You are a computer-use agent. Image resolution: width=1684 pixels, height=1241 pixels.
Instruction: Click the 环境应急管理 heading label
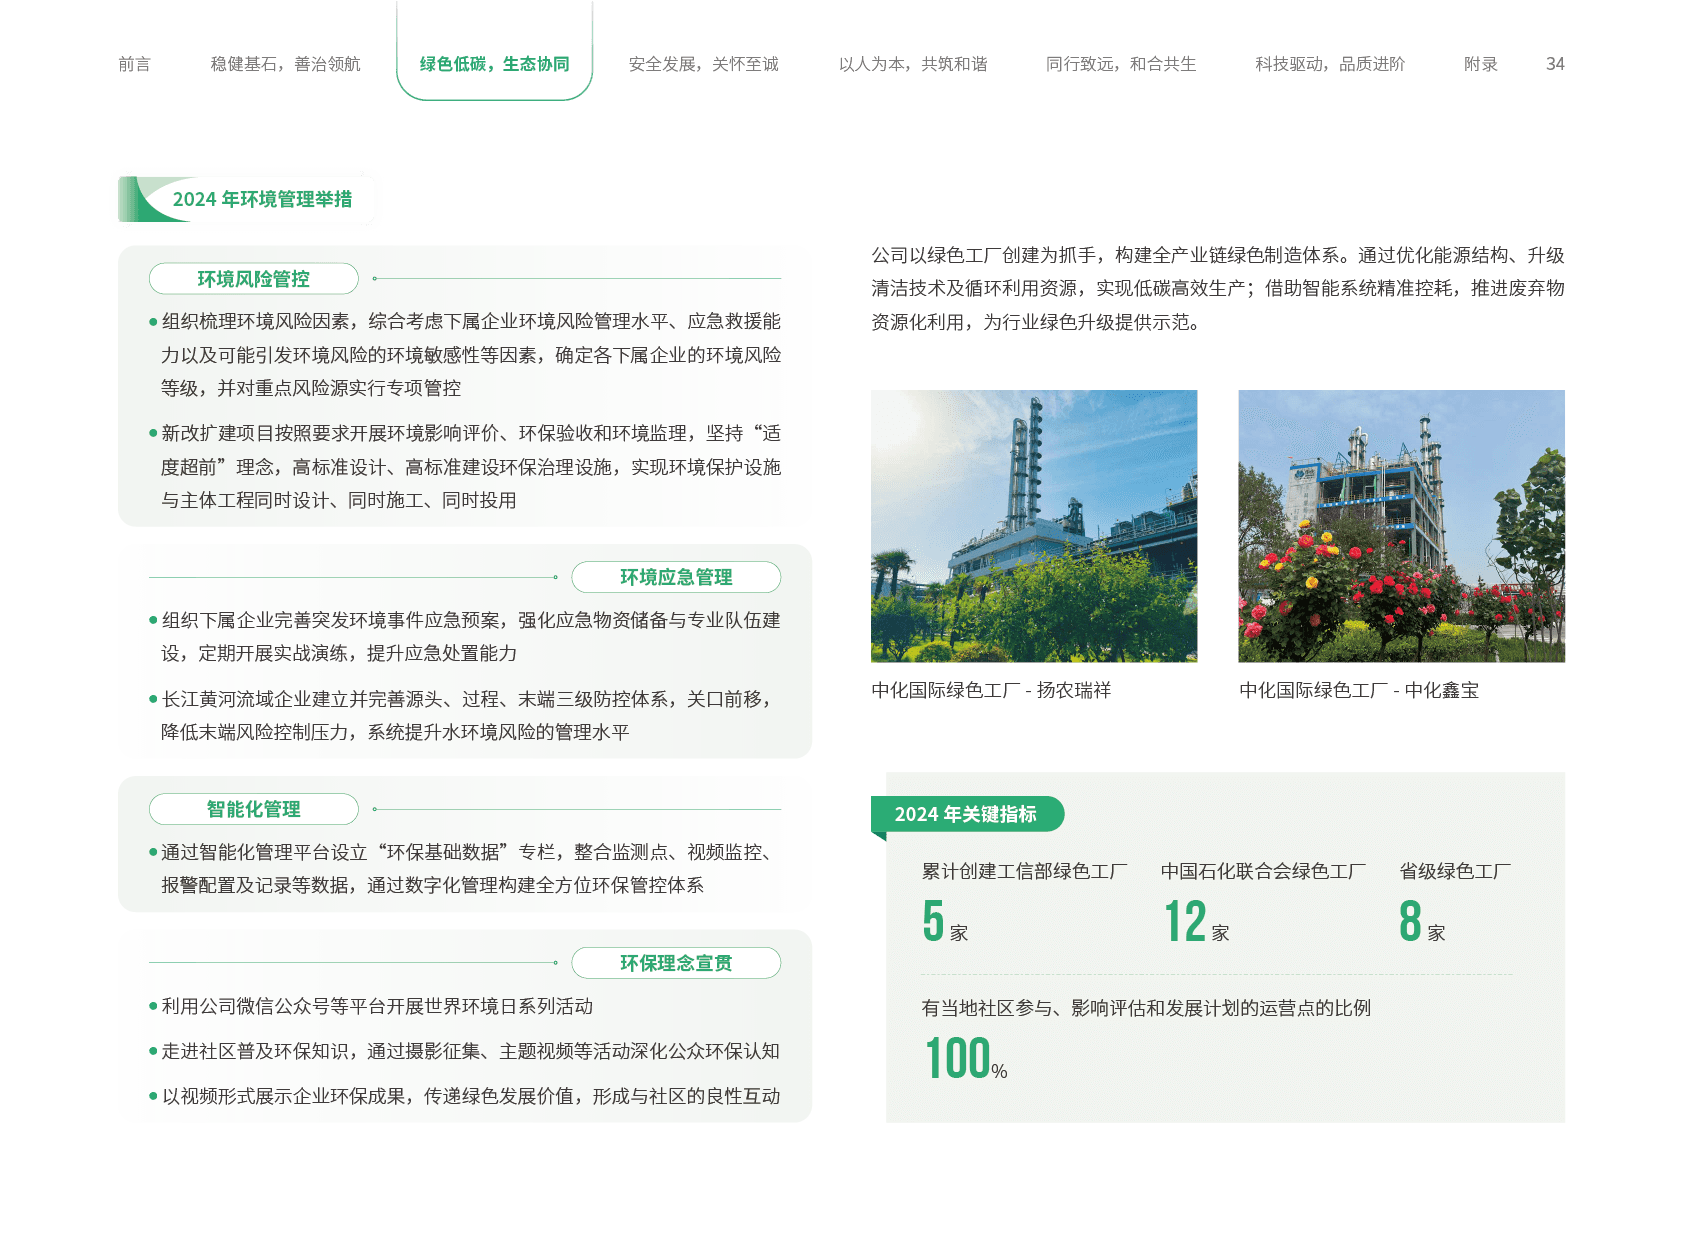(x=676, y=577)
